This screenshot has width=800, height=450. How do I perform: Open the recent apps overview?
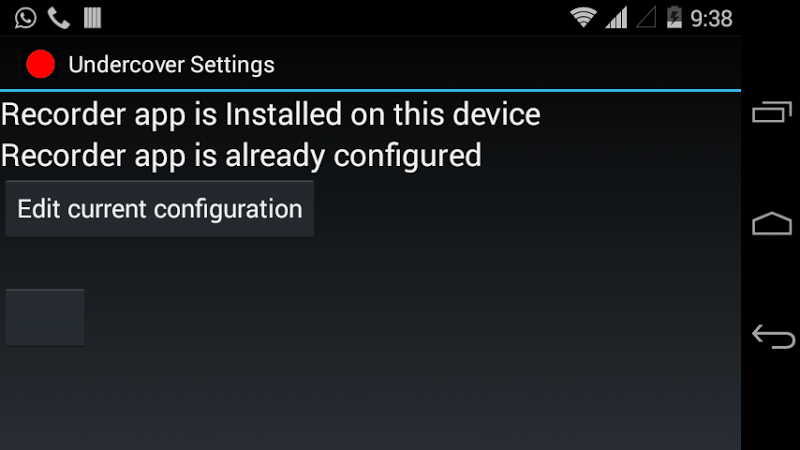pyautogui.click(x=771, y=112)
